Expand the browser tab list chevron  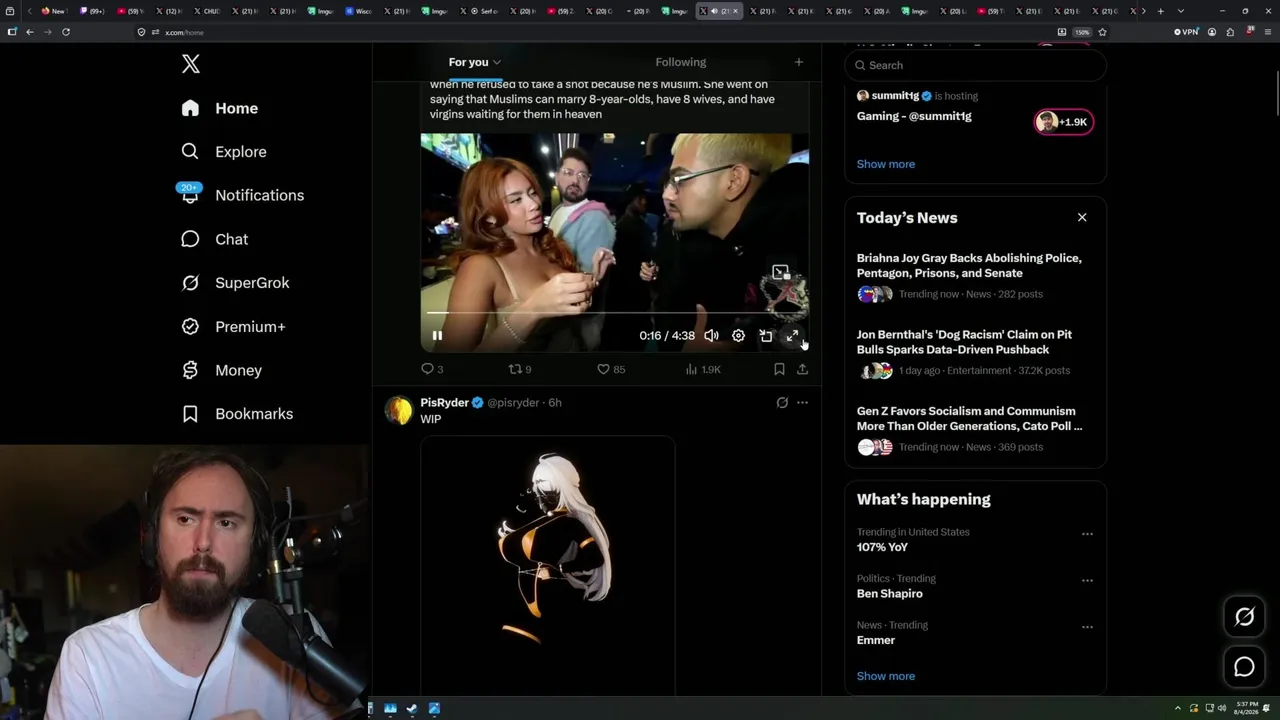coord(1181,11)
